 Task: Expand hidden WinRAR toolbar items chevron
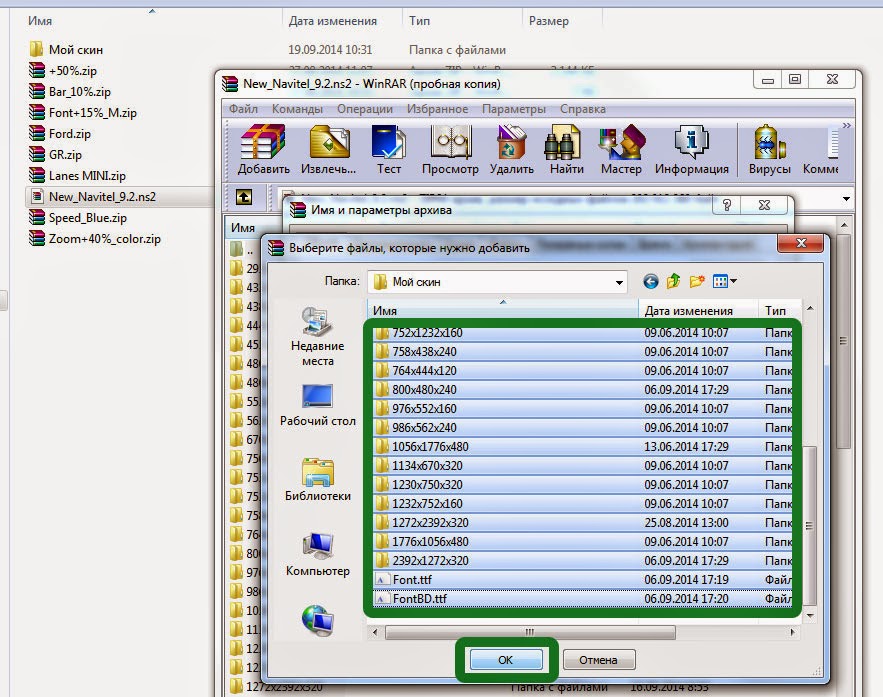(x=846, y=125)
